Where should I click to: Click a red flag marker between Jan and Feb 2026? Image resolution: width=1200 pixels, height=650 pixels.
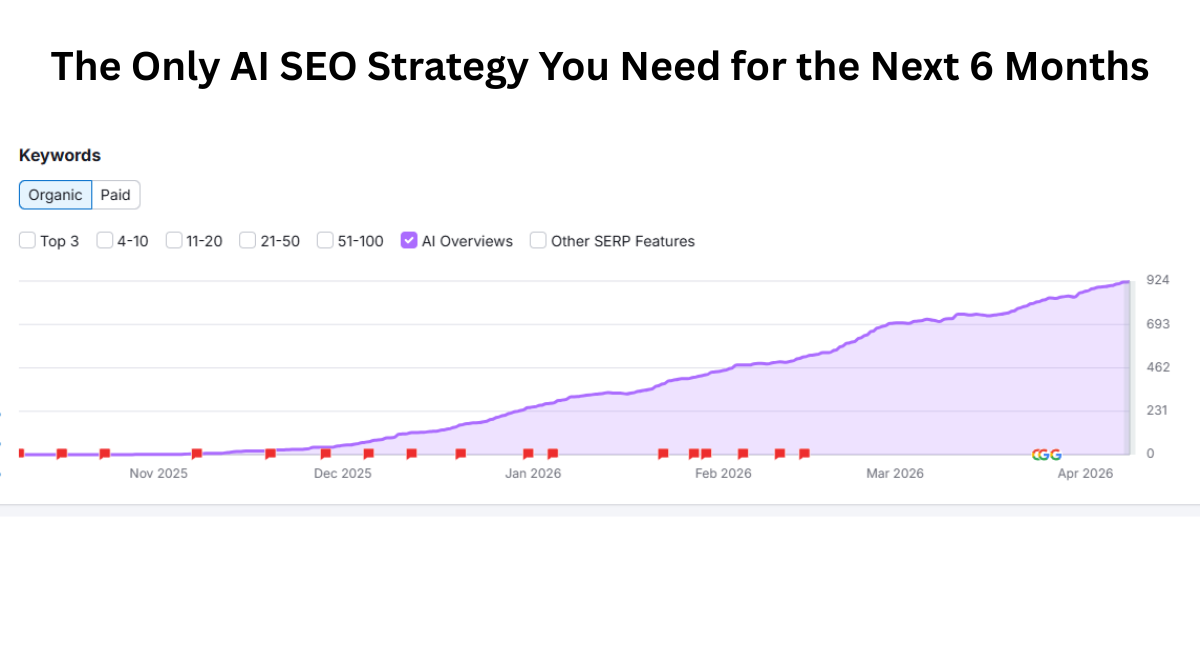(662, 453)
